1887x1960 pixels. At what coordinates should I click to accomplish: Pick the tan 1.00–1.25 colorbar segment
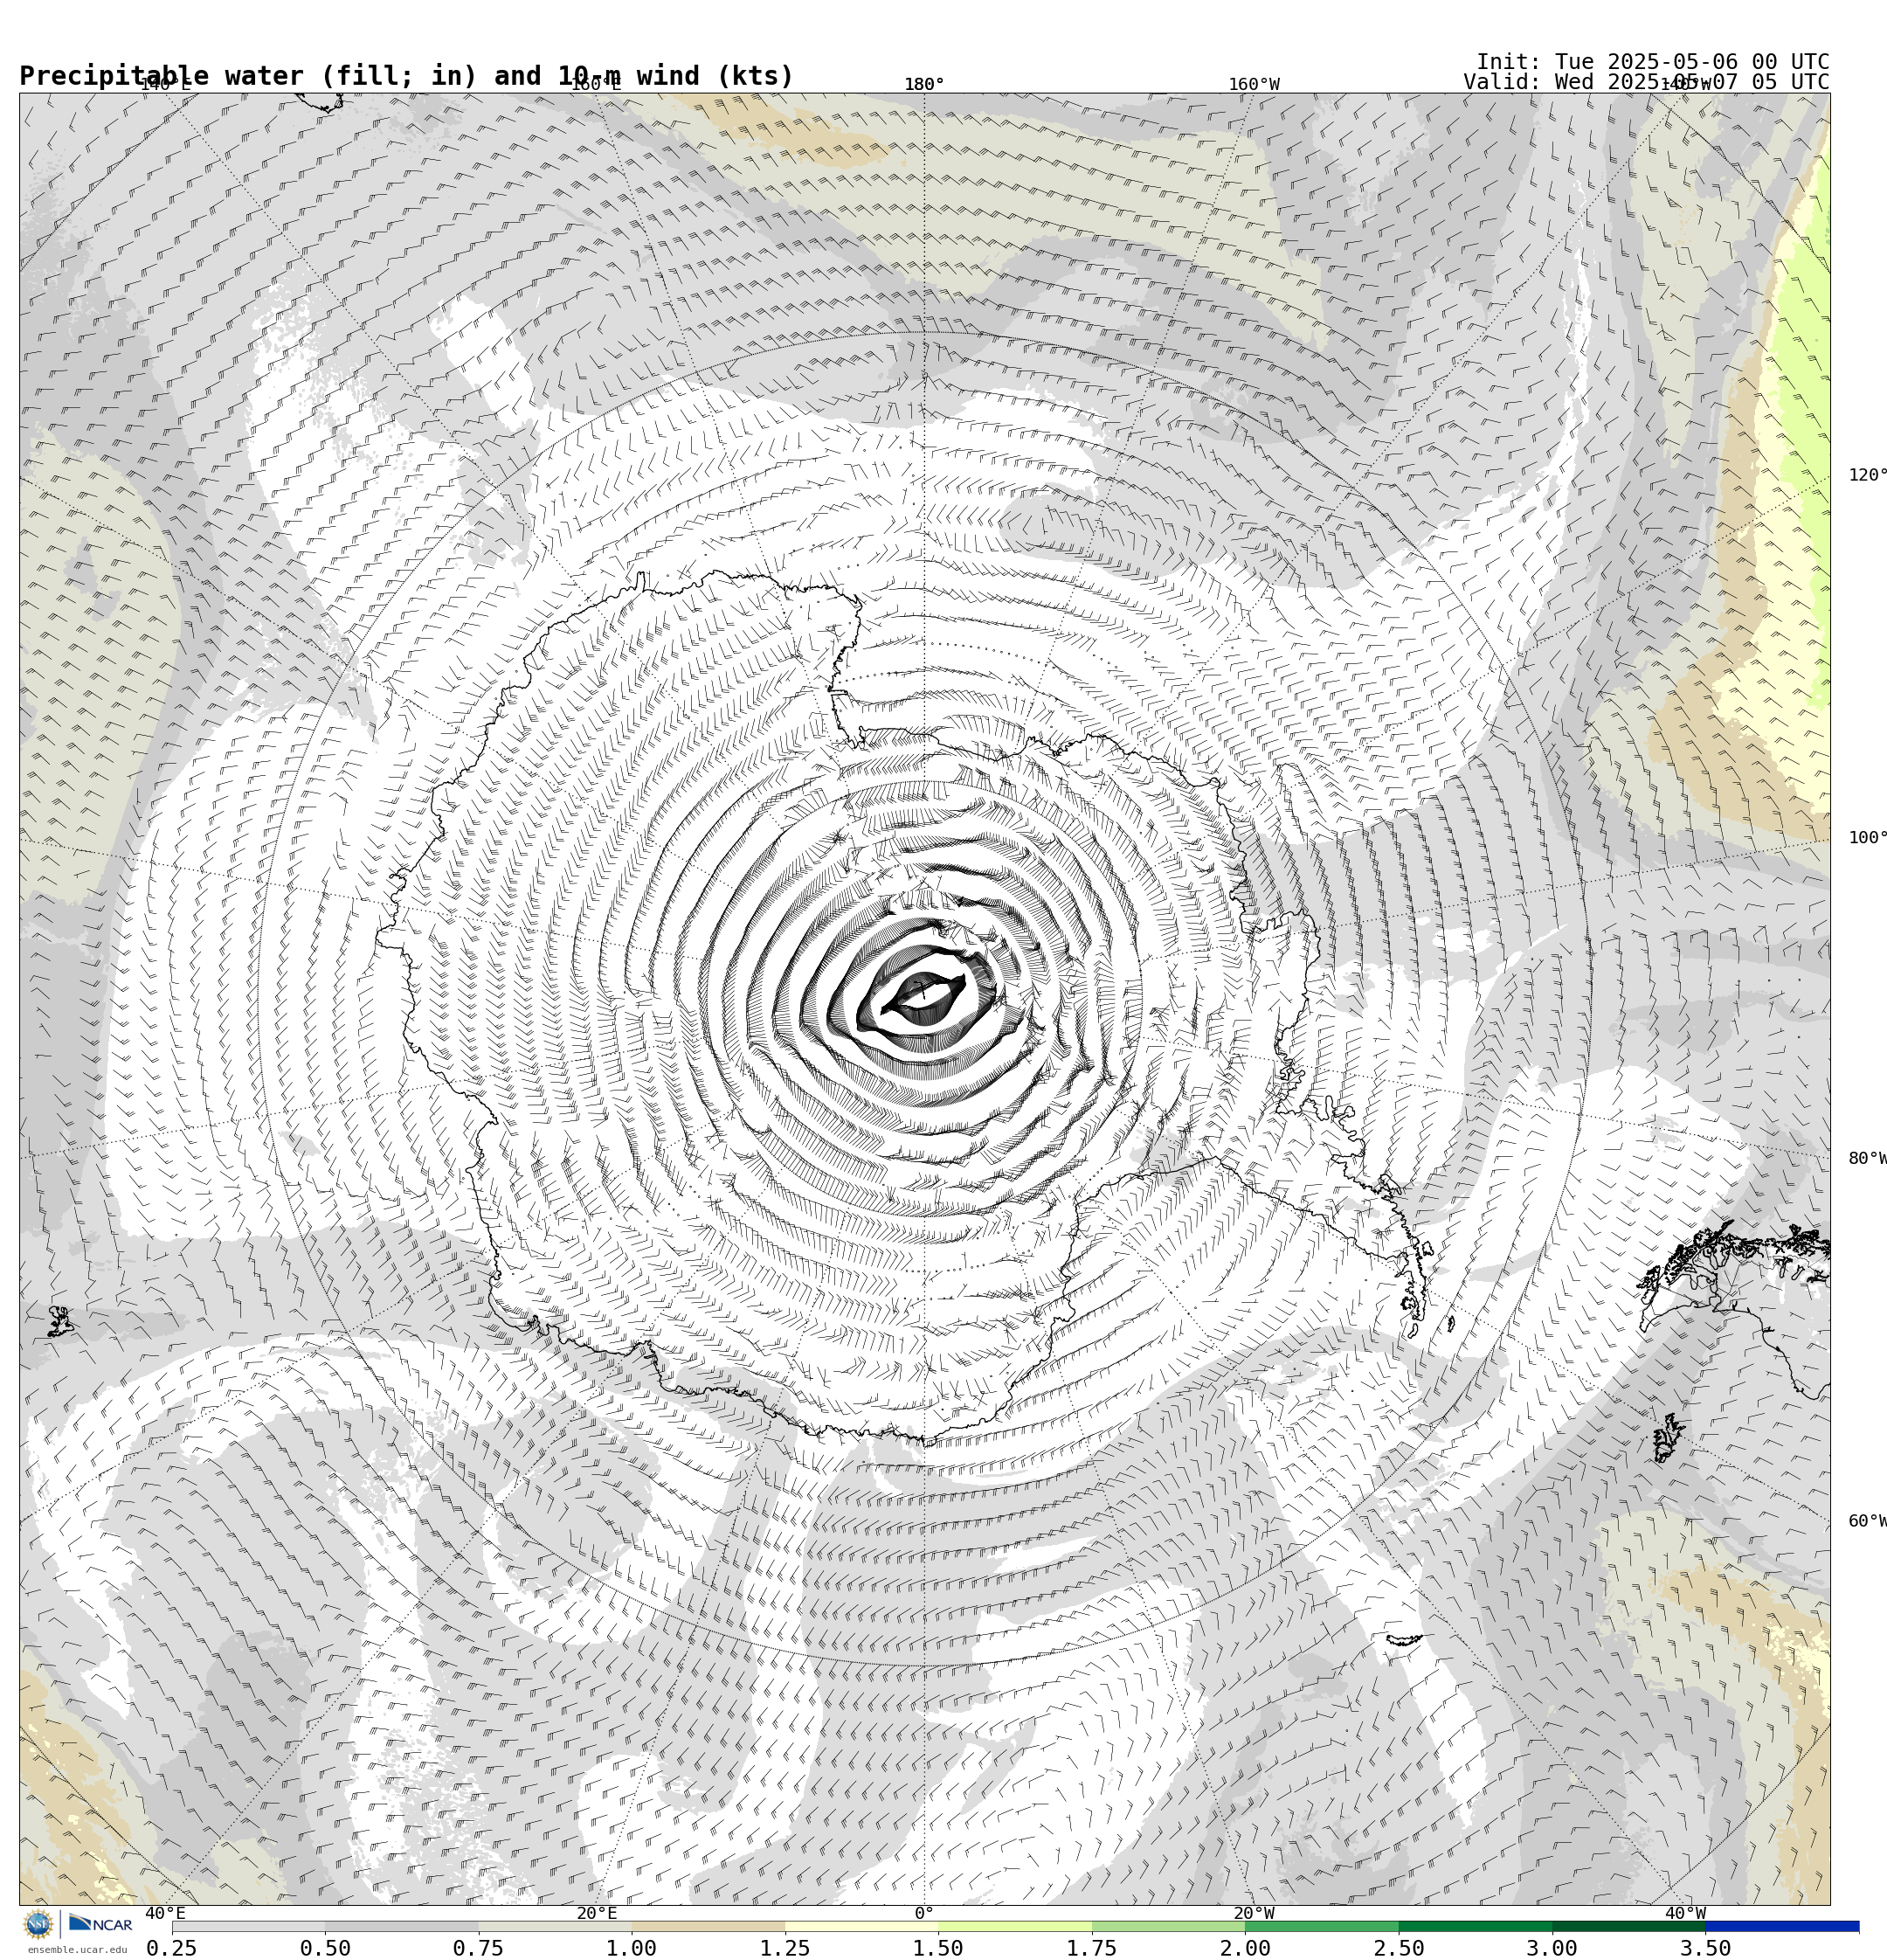coord(708,1926)
